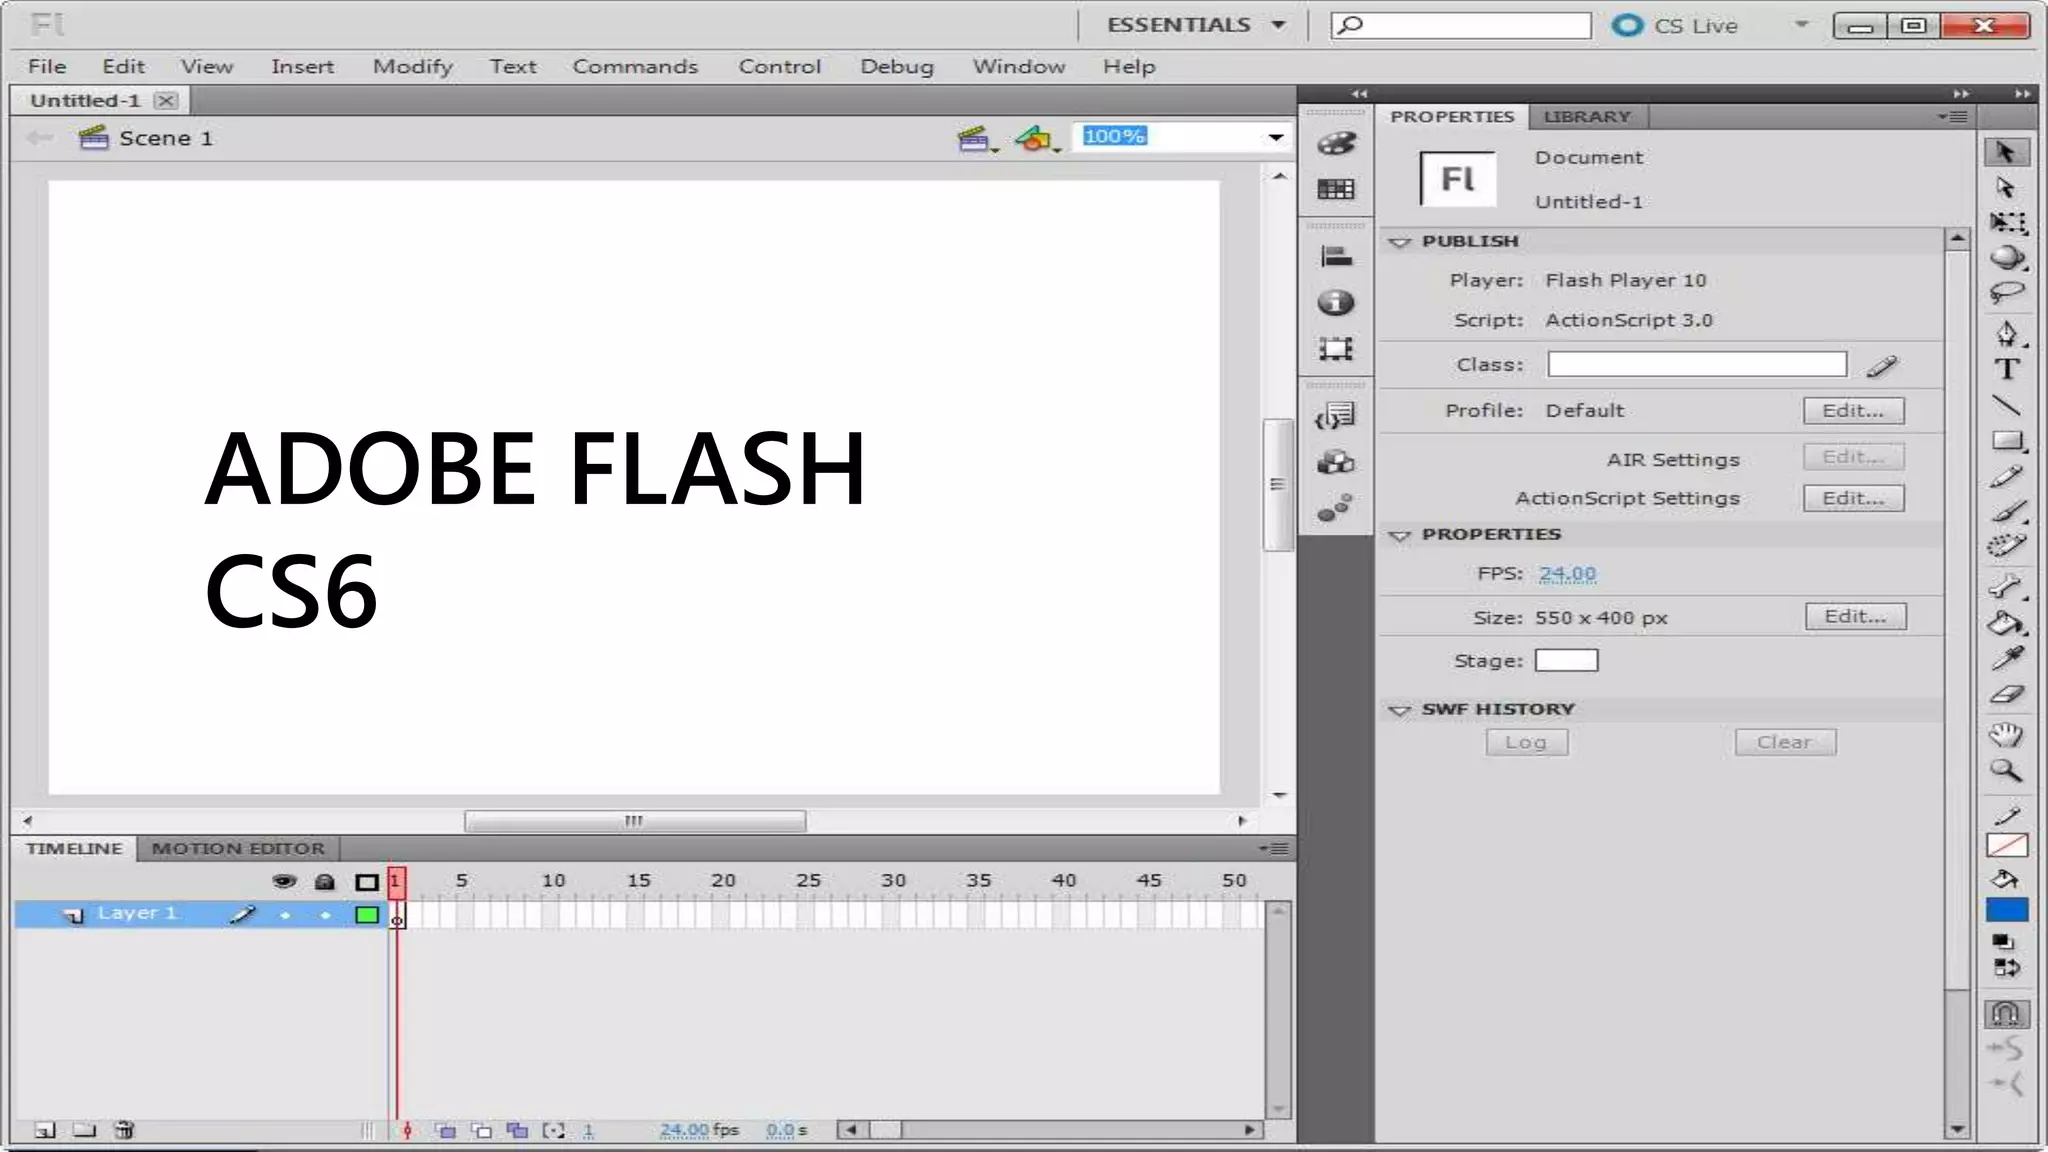
Task: Toggle show/hide all layers eye icon
Action: (284, 881)
